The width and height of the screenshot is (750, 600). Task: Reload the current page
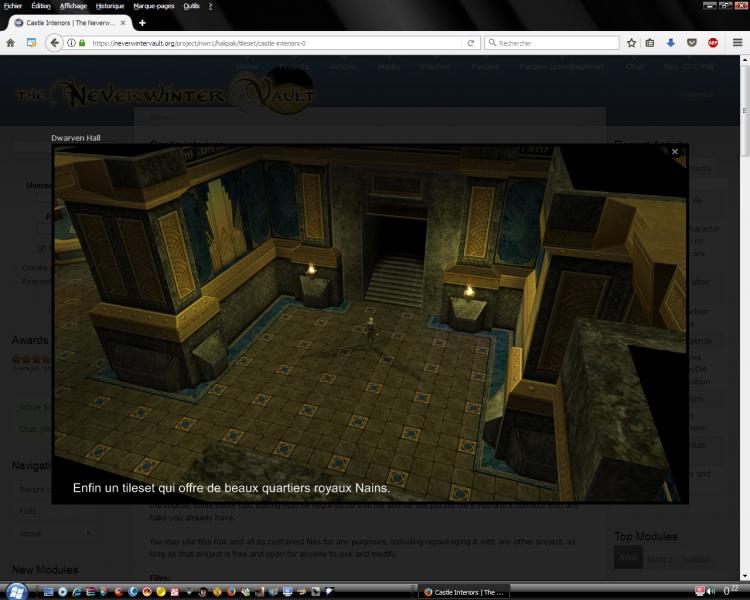coord(471,43)
